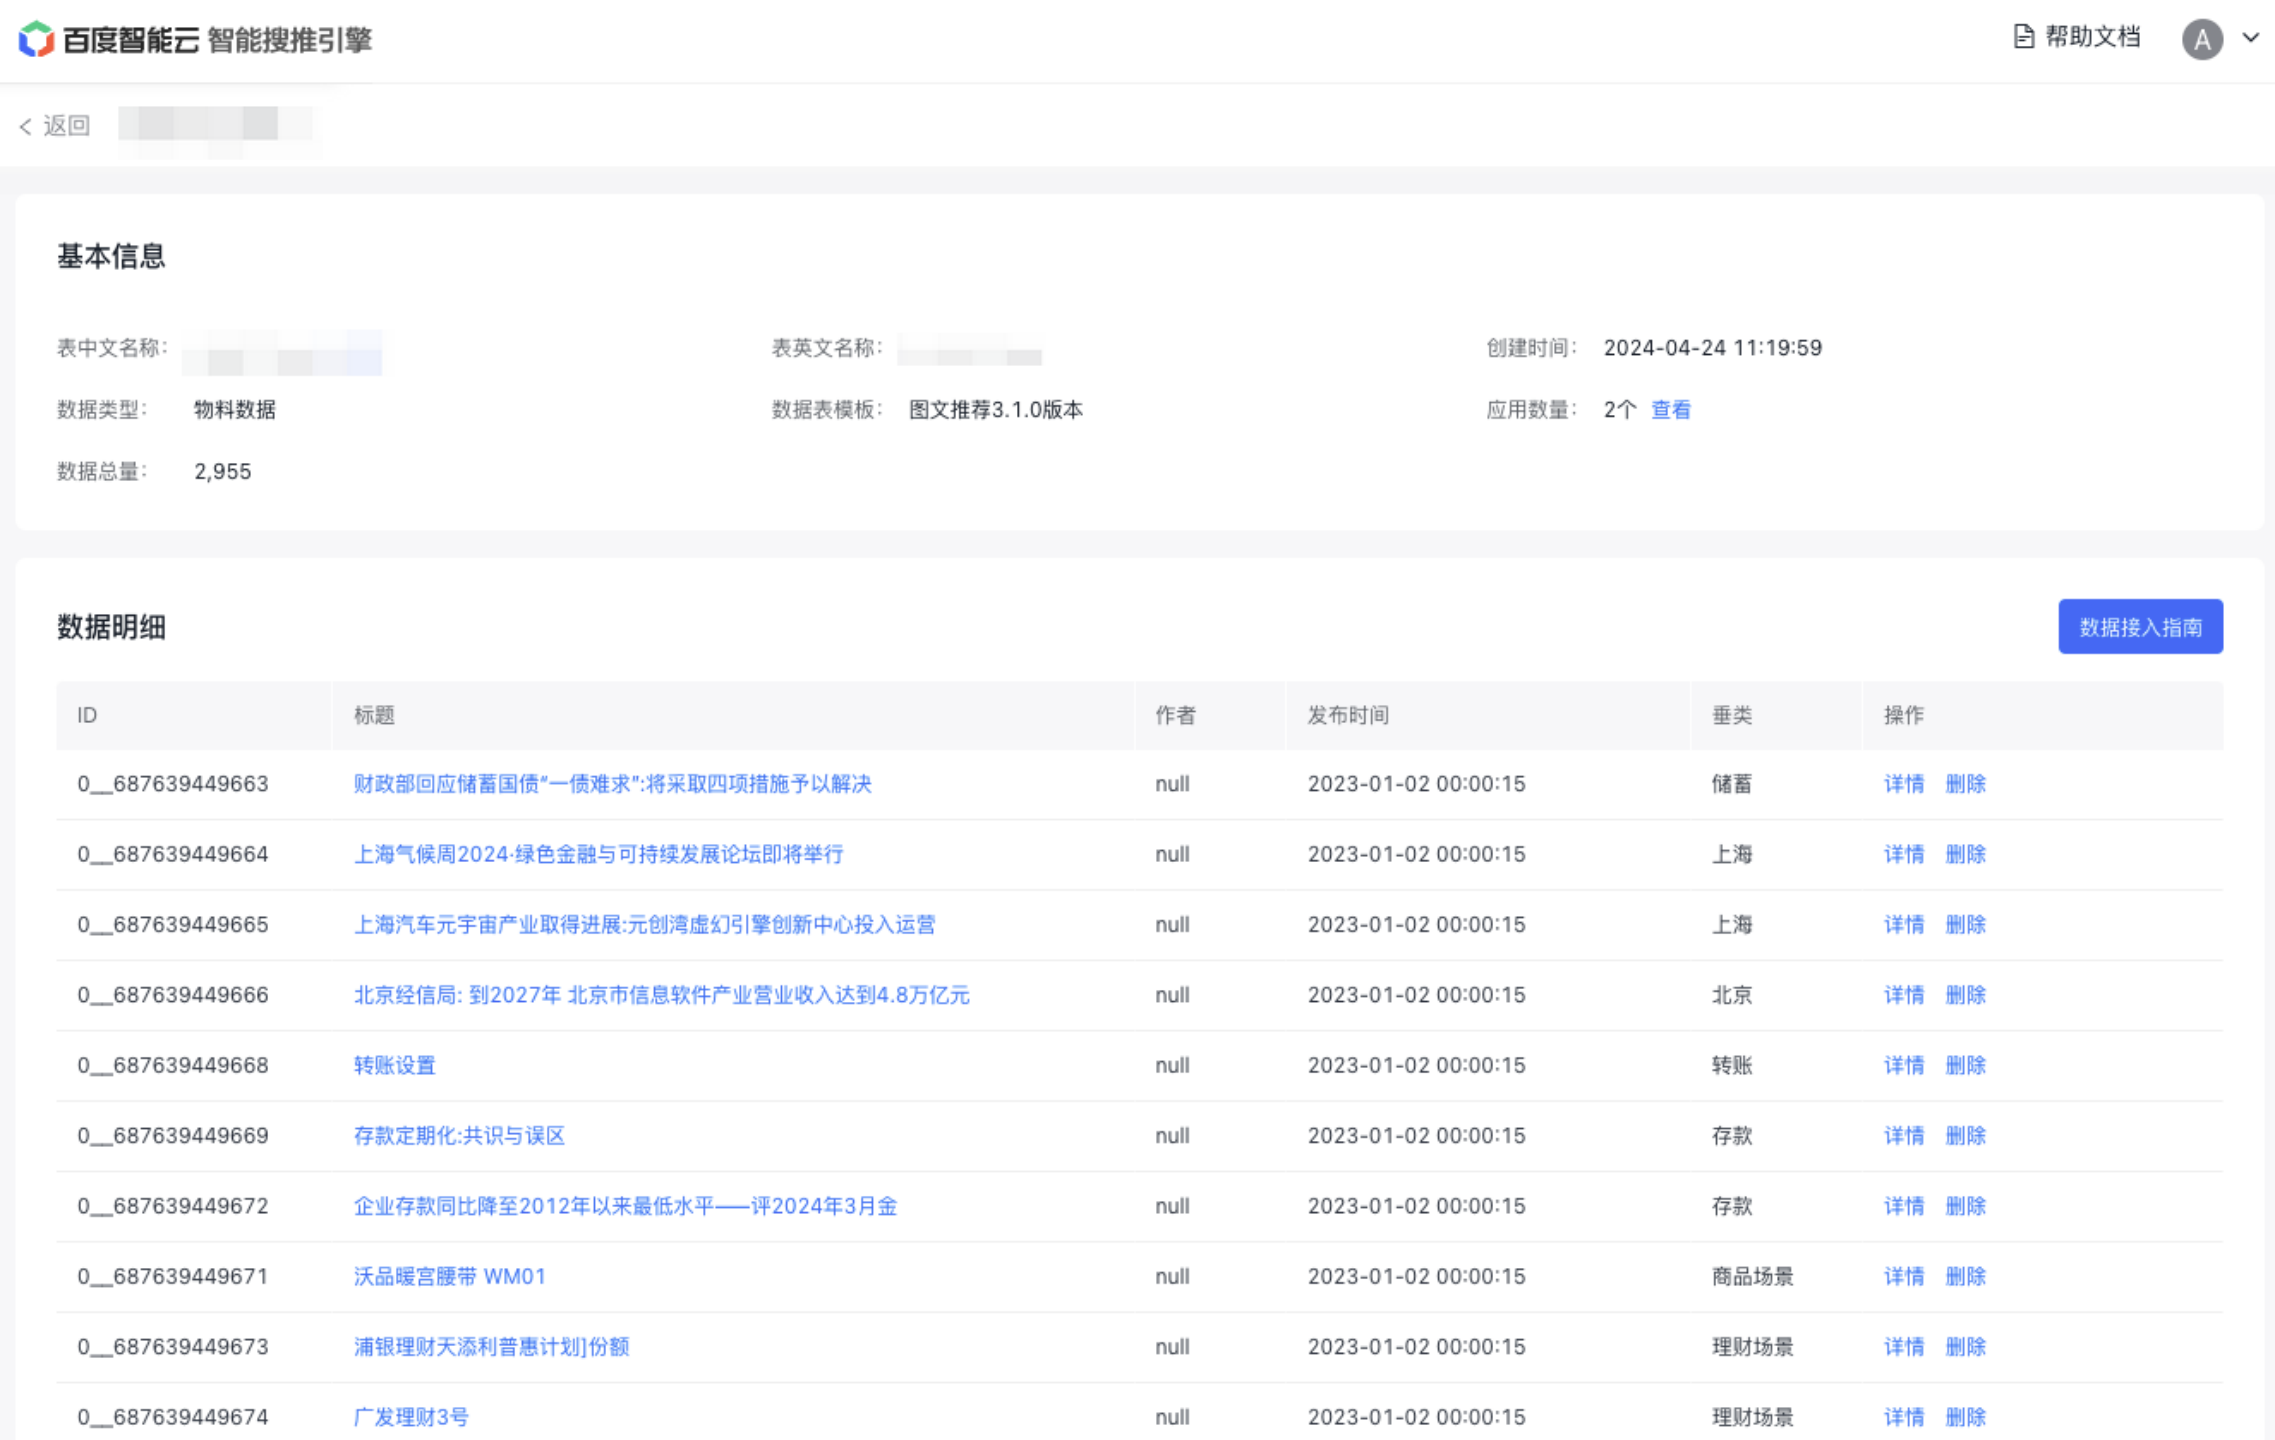View 详情 for 北京经信局 row
This screenshot has height=1440, width=2275.
pos(1904,995)
